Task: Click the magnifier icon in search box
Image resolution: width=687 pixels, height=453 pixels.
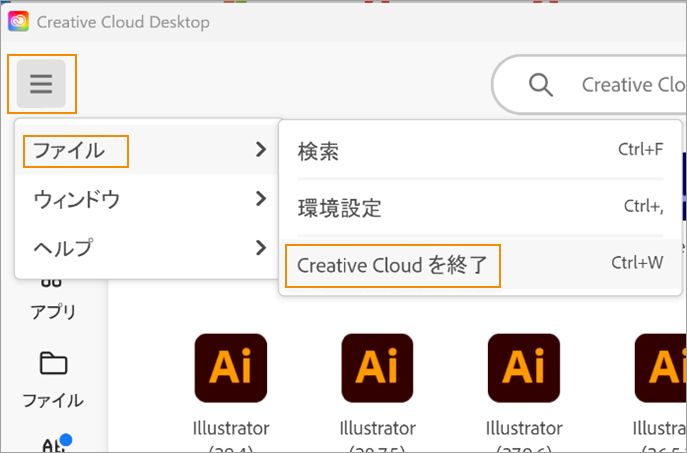Action: coord(541,85)
